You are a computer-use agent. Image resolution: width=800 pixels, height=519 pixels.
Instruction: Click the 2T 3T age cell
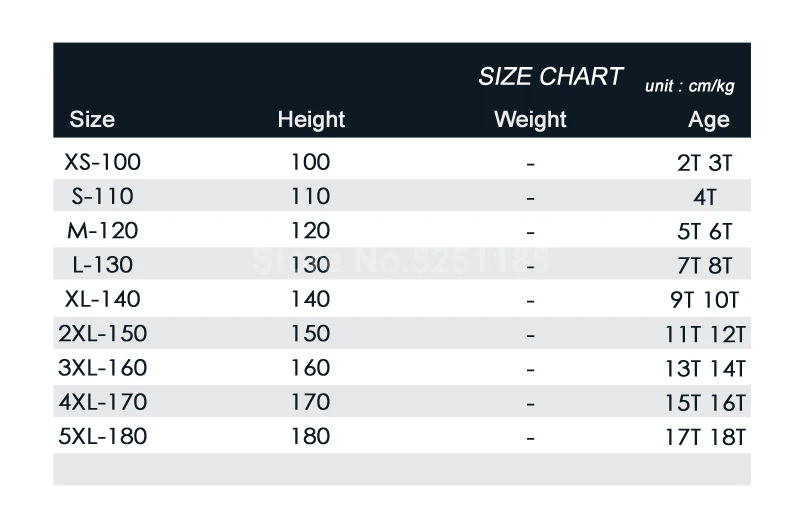[705, 163]
